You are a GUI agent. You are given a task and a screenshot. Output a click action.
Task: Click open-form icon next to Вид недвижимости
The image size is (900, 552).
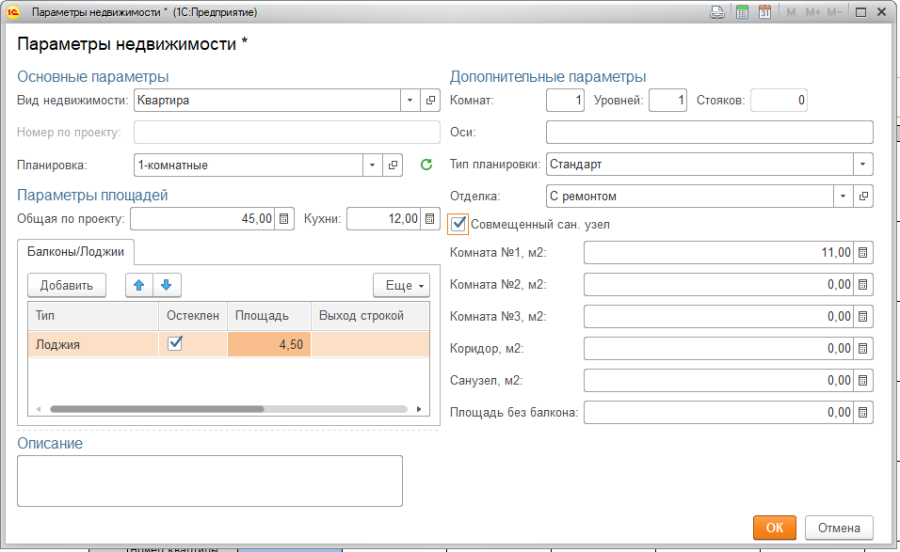431,101
